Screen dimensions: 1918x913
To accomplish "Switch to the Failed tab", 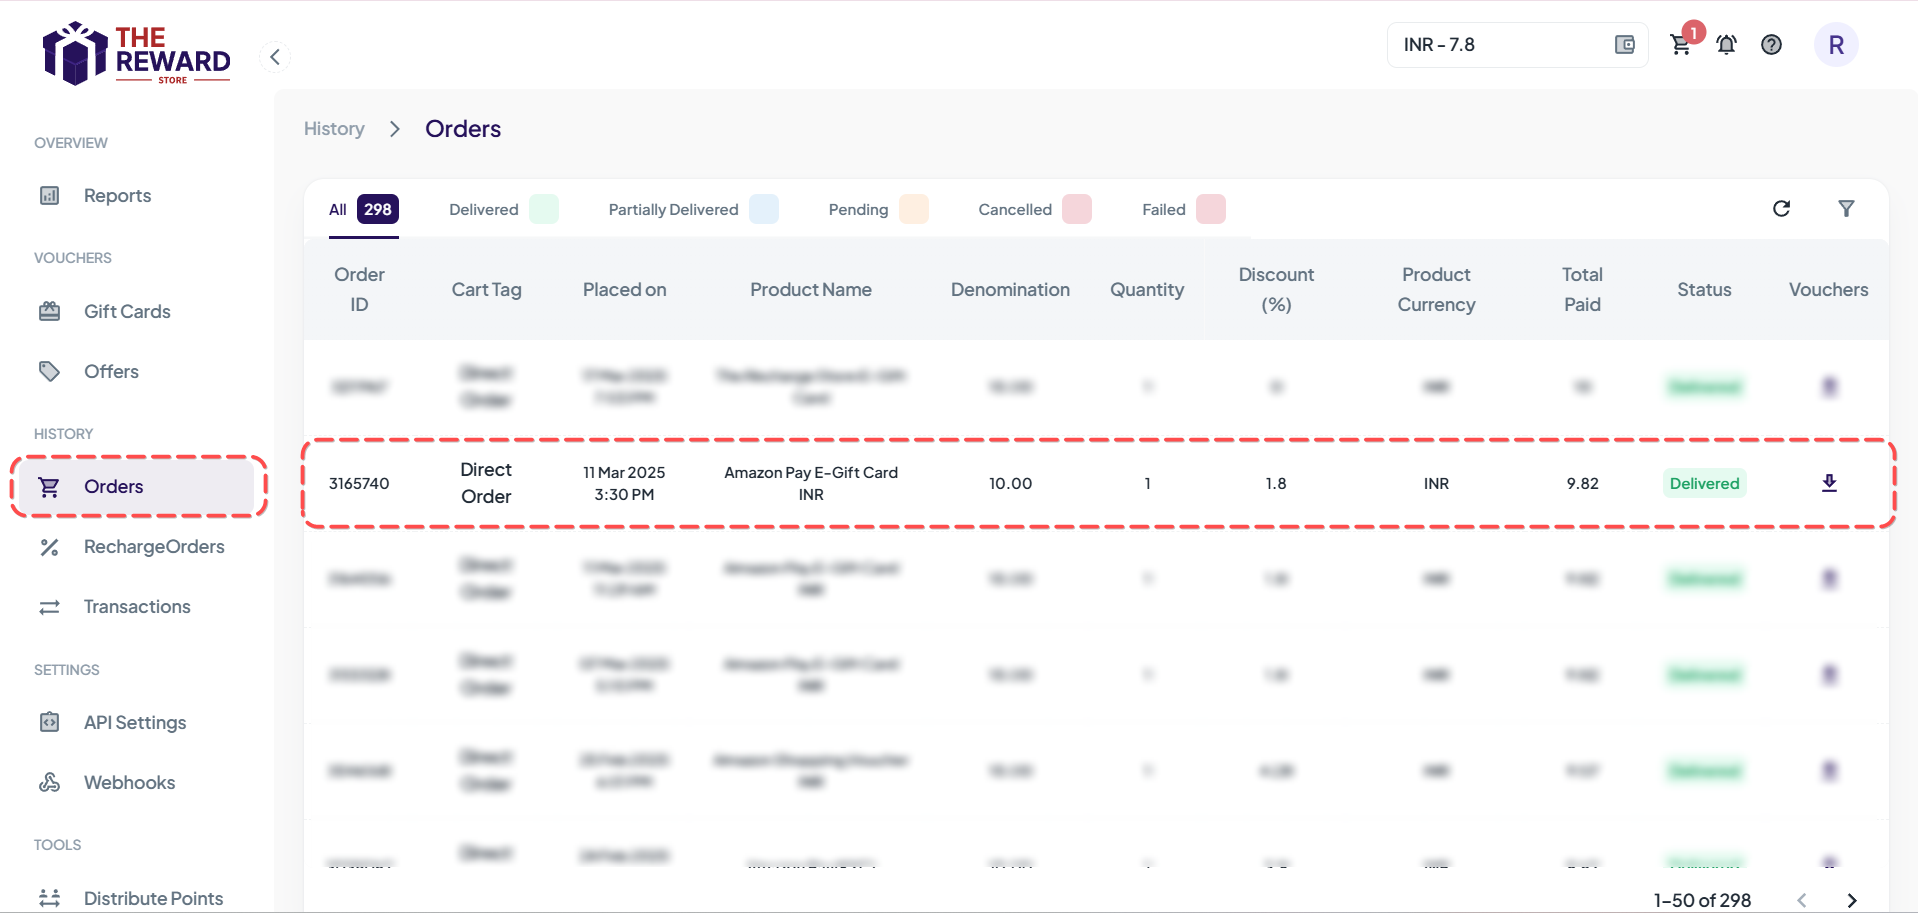I will pyautogui.click(x=1183, y=209).
